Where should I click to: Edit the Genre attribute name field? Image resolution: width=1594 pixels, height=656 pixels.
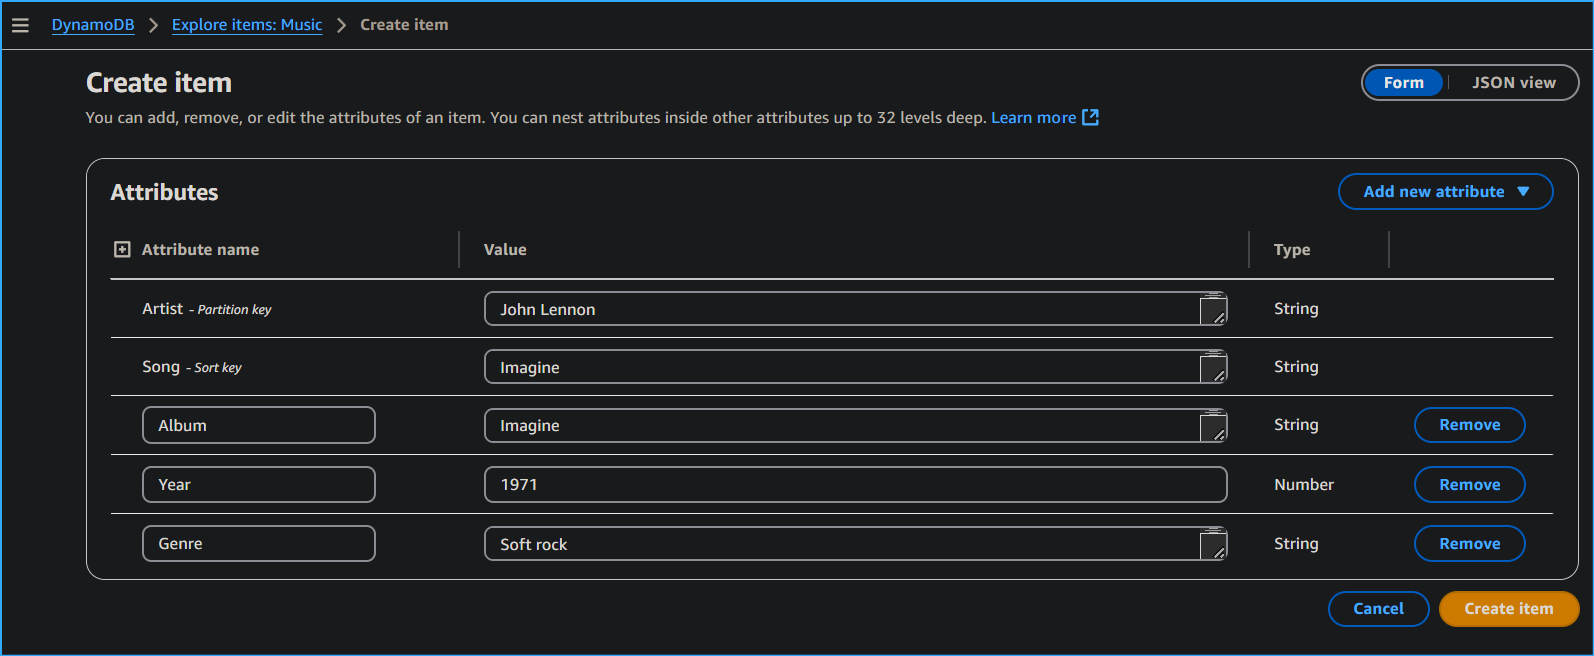pyautogui.click(x=259, y=544)
